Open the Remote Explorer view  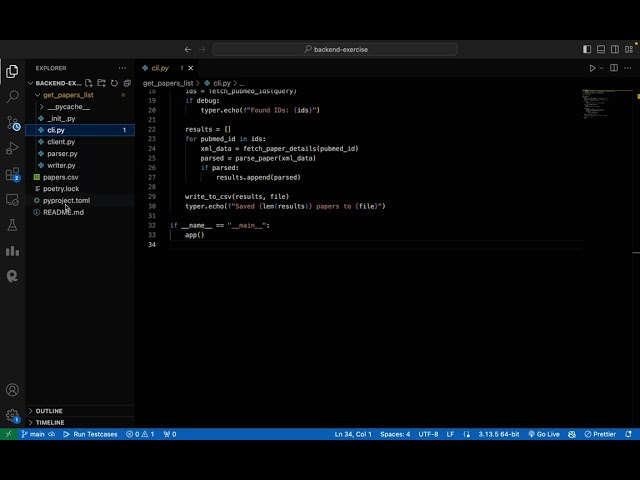click(12, 200)
